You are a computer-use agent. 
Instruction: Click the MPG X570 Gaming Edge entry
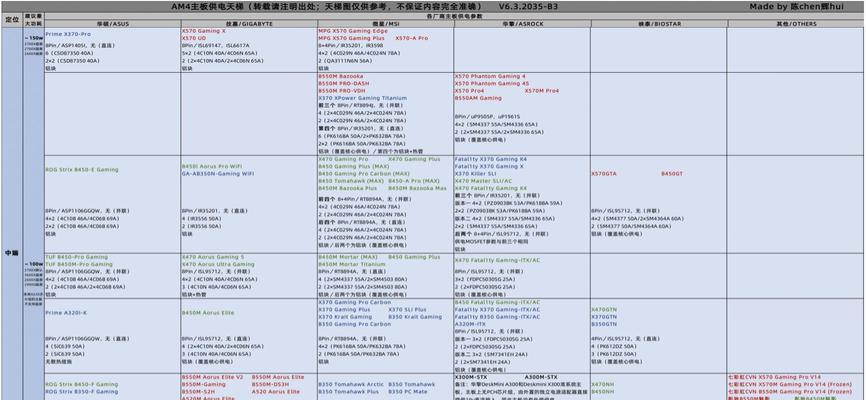pos(353,31)
